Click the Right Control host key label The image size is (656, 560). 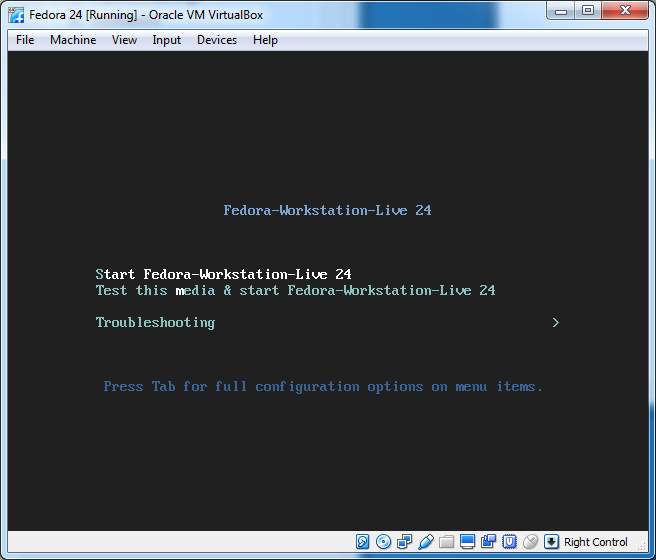coord(595,542)
